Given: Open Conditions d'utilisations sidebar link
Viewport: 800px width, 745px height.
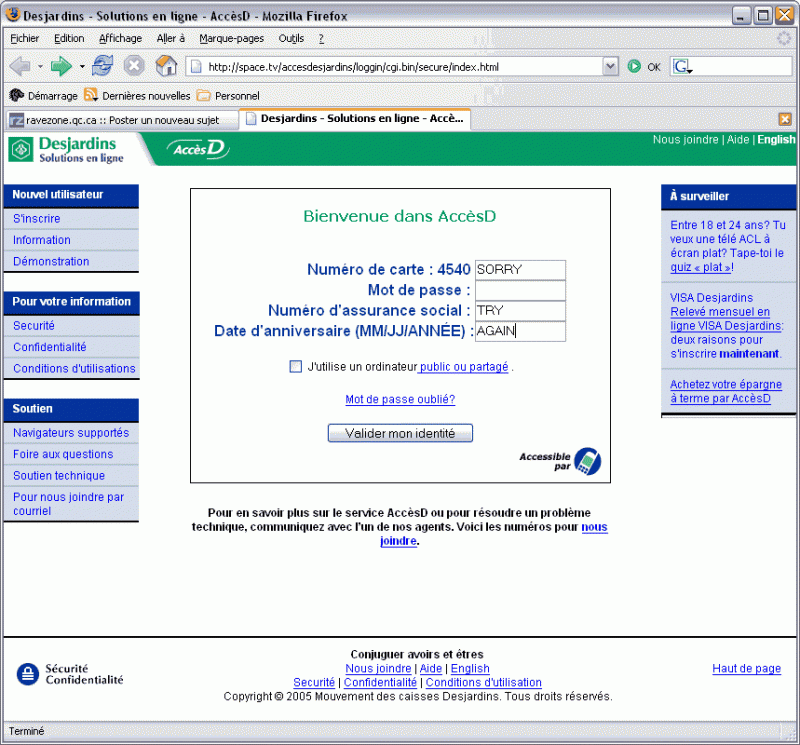Looking at the screenshot, I should [x=74, y=368].
